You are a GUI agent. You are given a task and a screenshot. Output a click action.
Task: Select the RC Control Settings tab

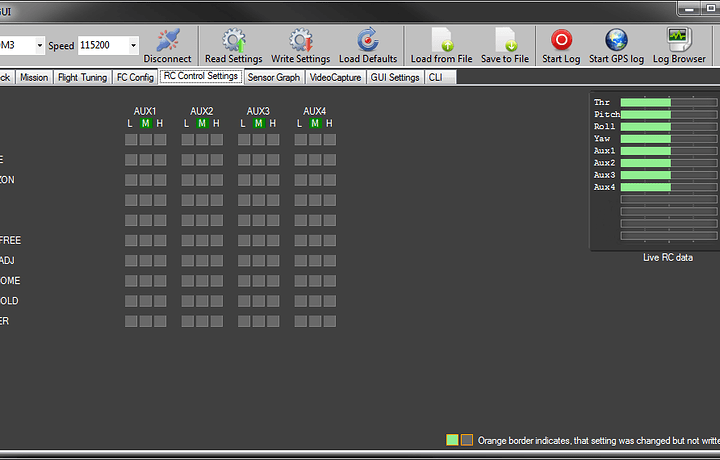[201, 76]
